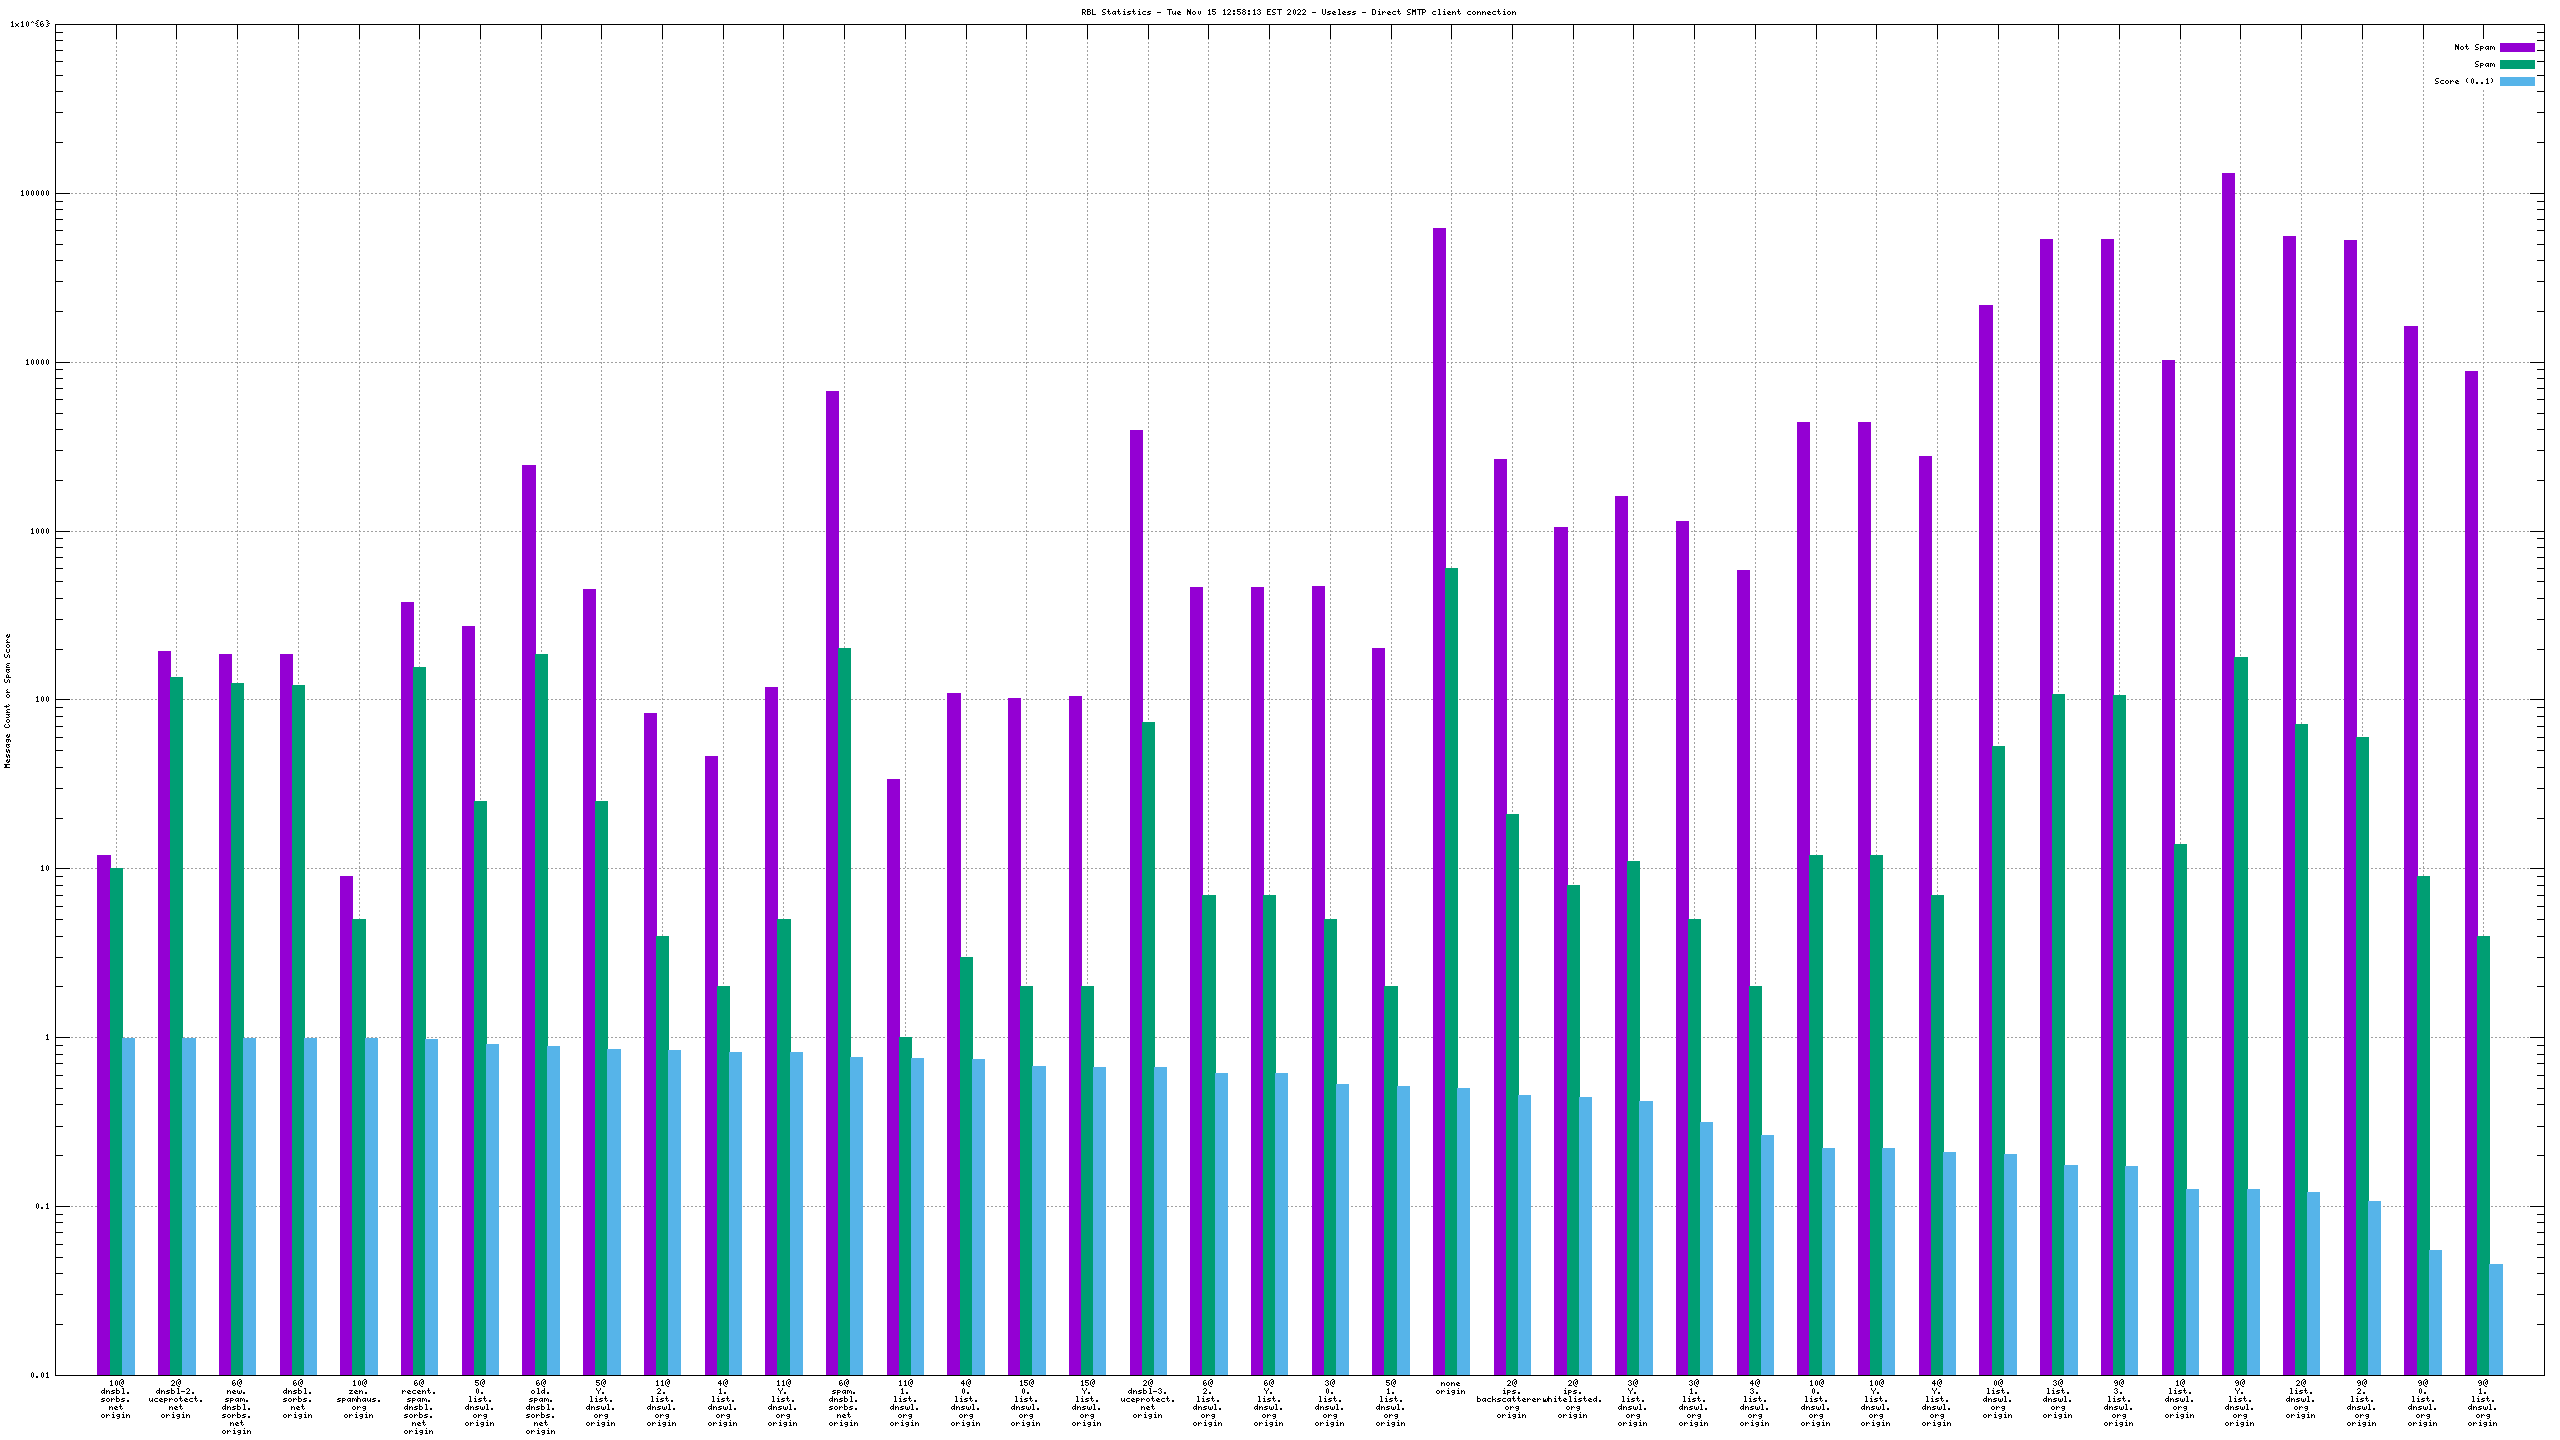Click the 'zen.spamhaus.org origin' axis label
This screenshot has height=1440, width=2560.
358,1399
